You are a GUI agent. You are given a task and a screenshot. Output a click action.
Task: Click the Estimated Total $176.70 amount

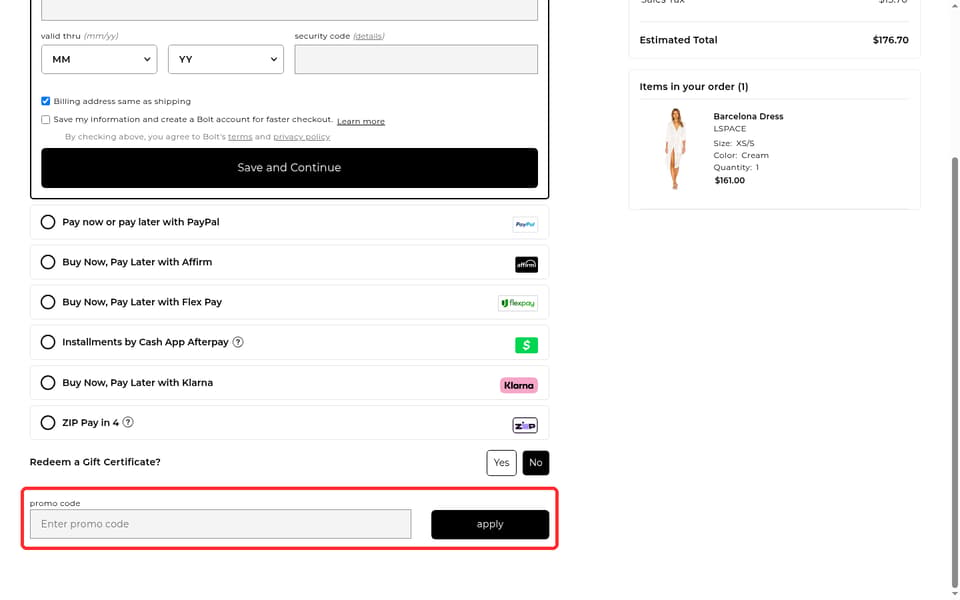(890, 40)
